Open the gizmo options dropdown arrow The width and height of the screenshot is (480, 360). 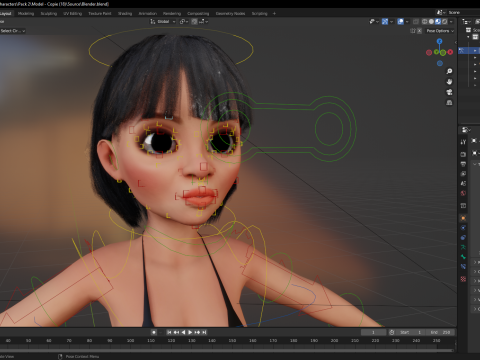tap(391, 21)
